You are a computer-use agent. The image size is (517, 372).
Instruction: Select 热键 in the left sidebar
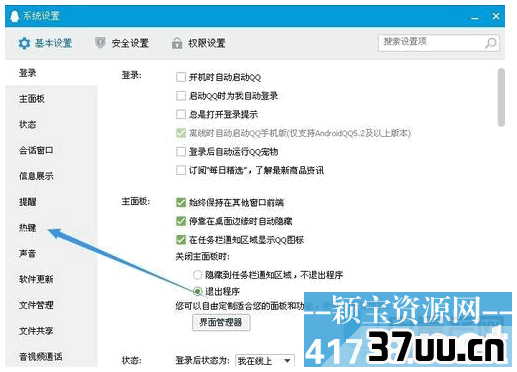28,228
